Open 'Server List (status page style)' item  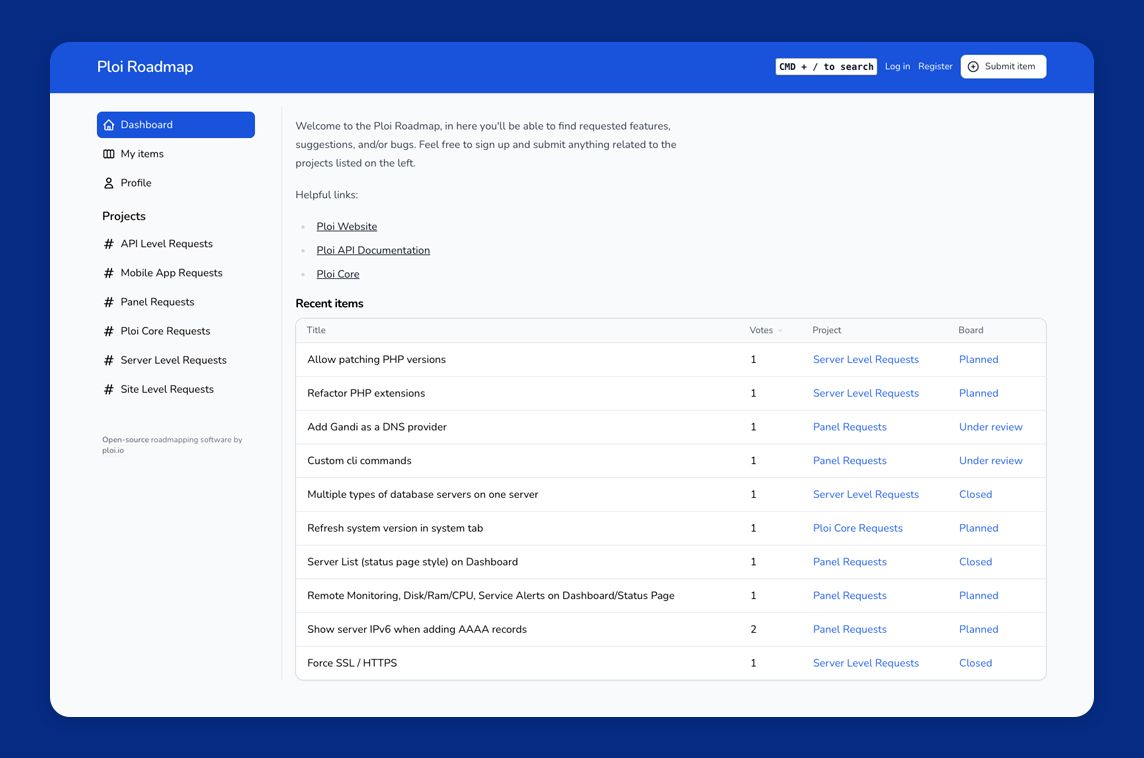click(x=412, y=562)
